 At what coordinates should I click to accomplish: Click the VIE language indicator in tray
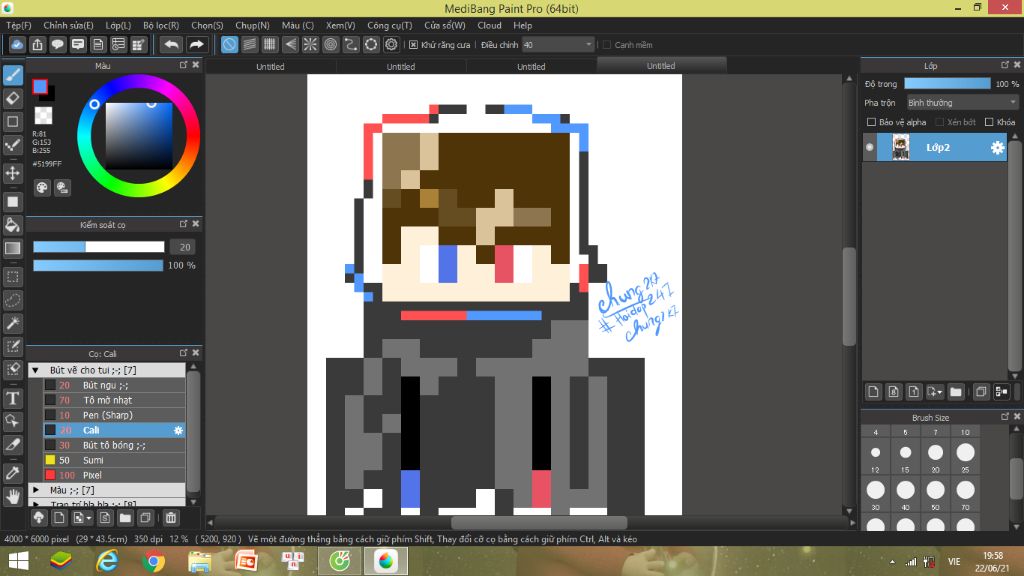point(954,562)
